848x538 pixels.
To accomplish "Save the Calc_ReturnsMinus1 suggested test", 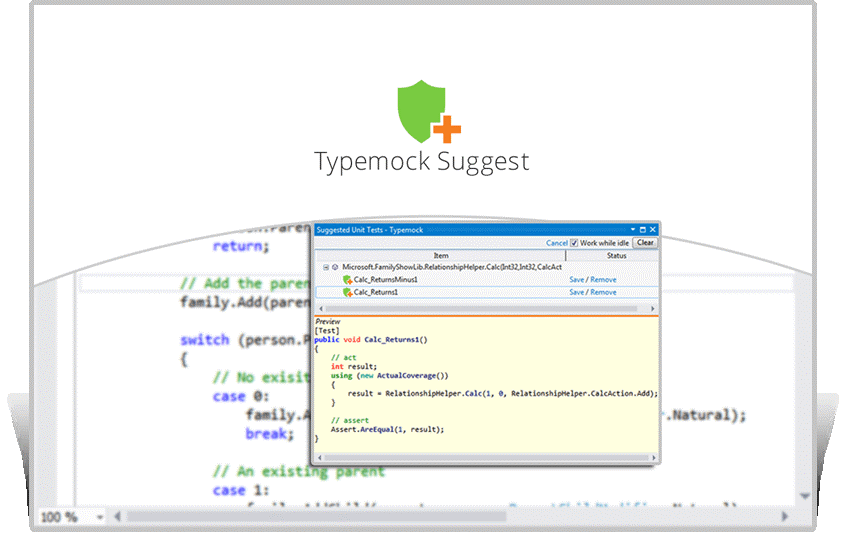I will [577, 280].
